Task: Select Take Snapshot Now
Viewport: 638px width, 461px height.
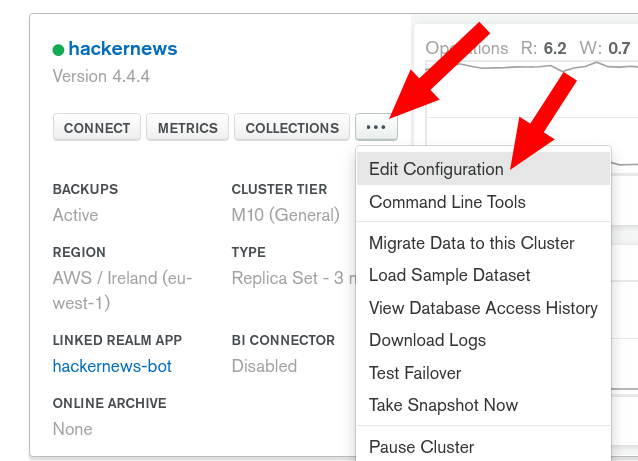Action: click(443, 405)
